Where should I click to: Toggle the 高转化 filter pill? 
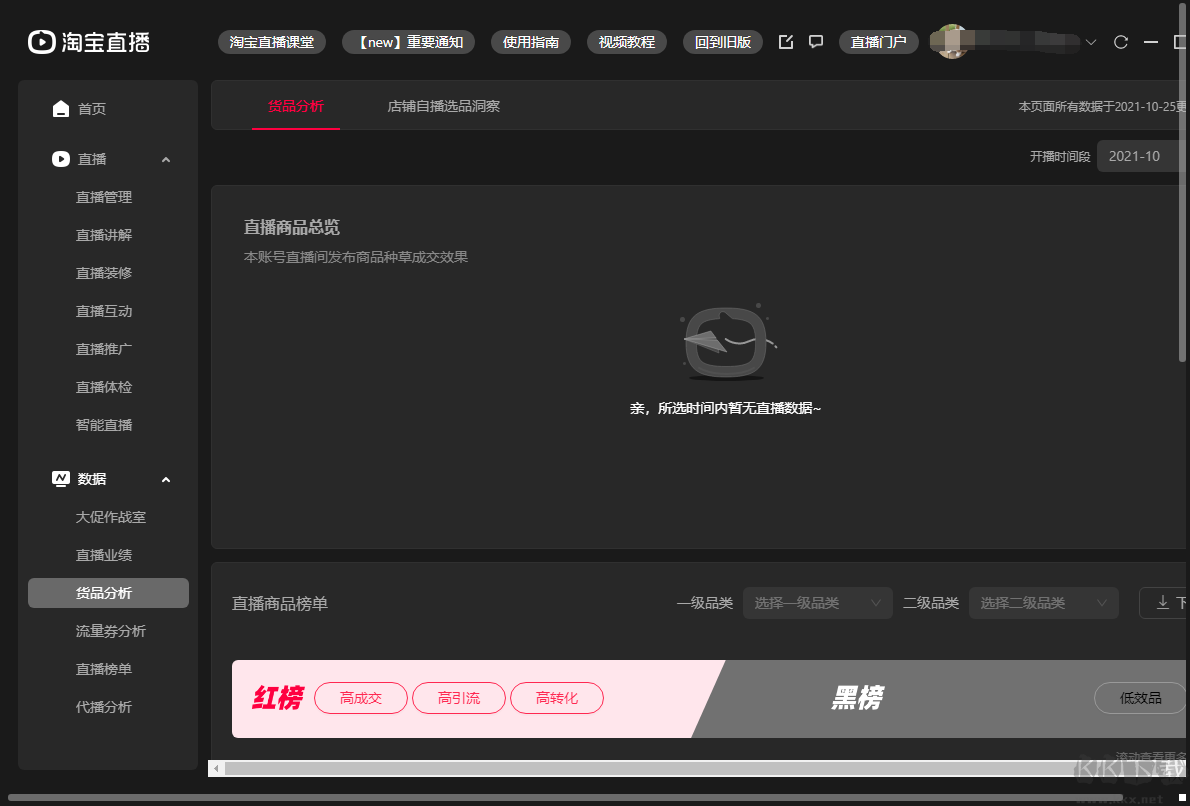[557, 698]
